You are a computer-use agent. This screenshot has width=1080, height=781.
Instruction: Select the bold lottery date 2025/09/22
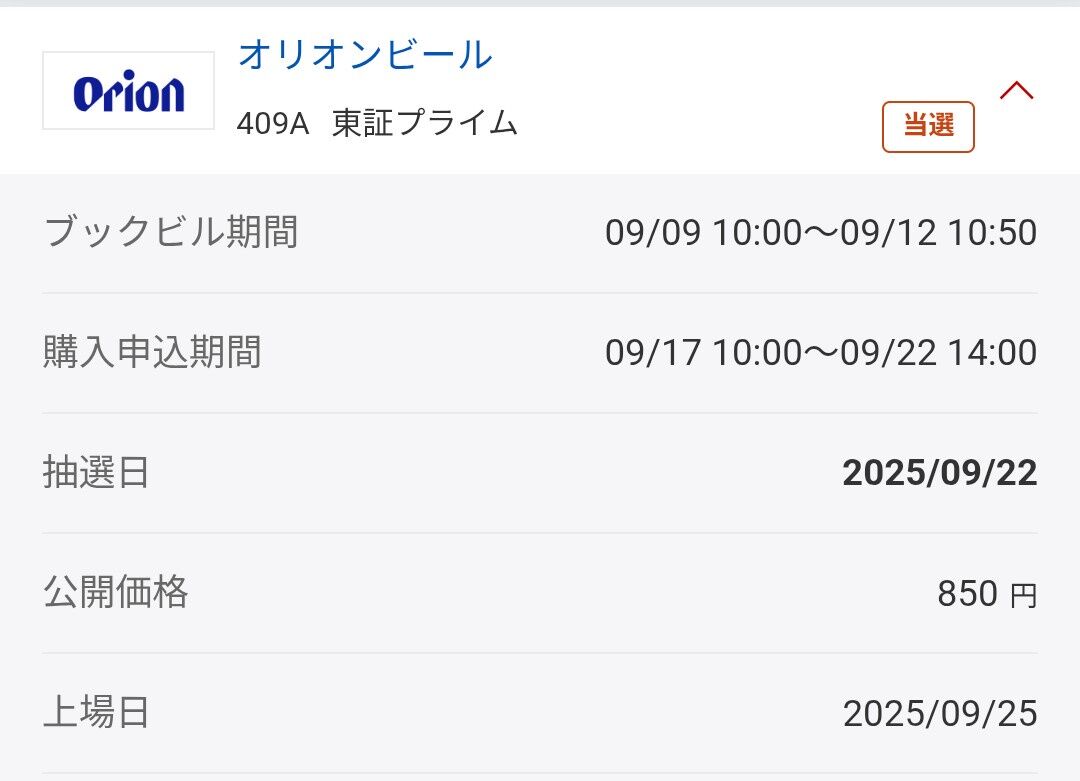(x=939, y=473)
